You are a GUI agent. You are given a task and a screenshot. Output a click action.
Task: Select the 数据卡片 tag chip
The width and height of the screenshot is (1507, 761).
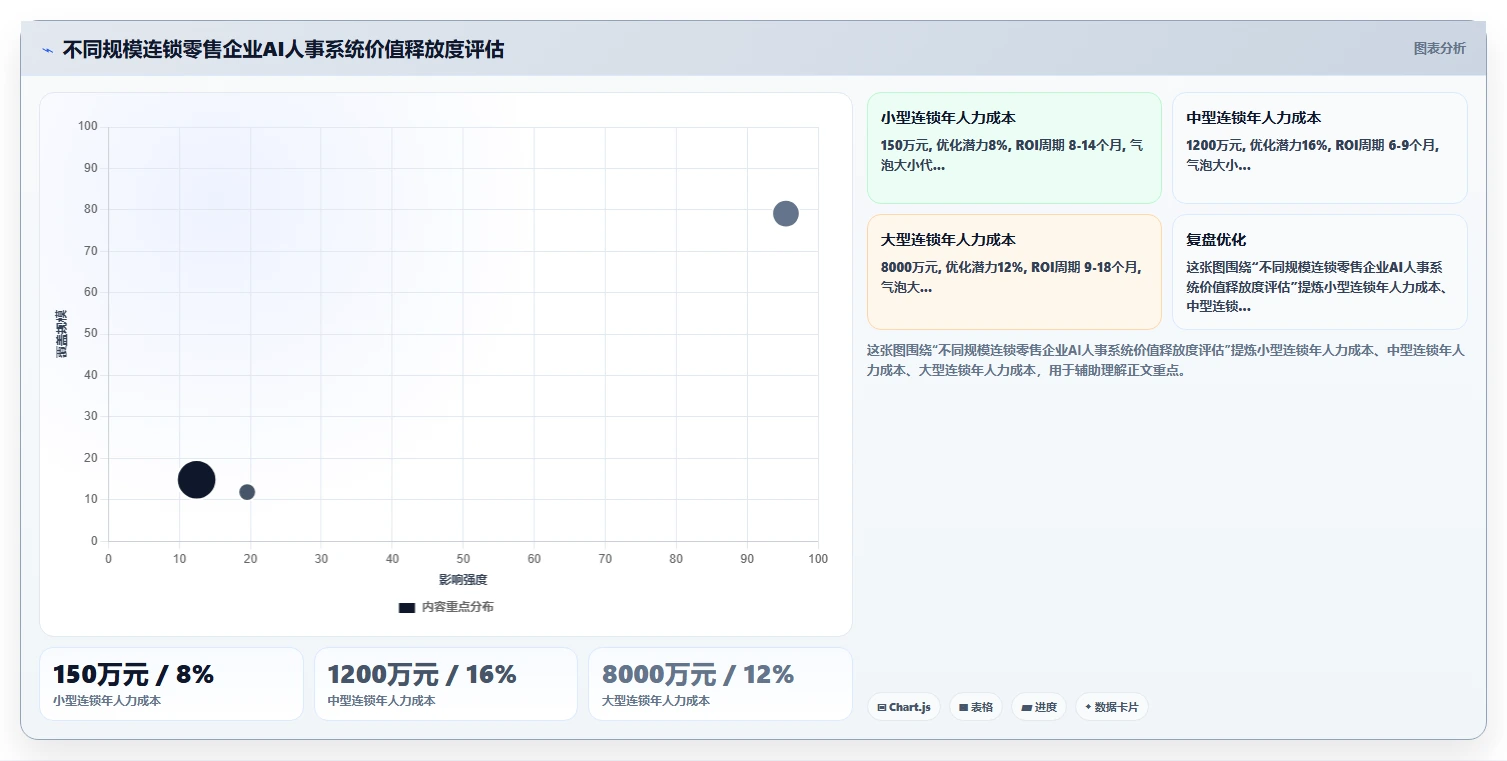pos(1111,707)
